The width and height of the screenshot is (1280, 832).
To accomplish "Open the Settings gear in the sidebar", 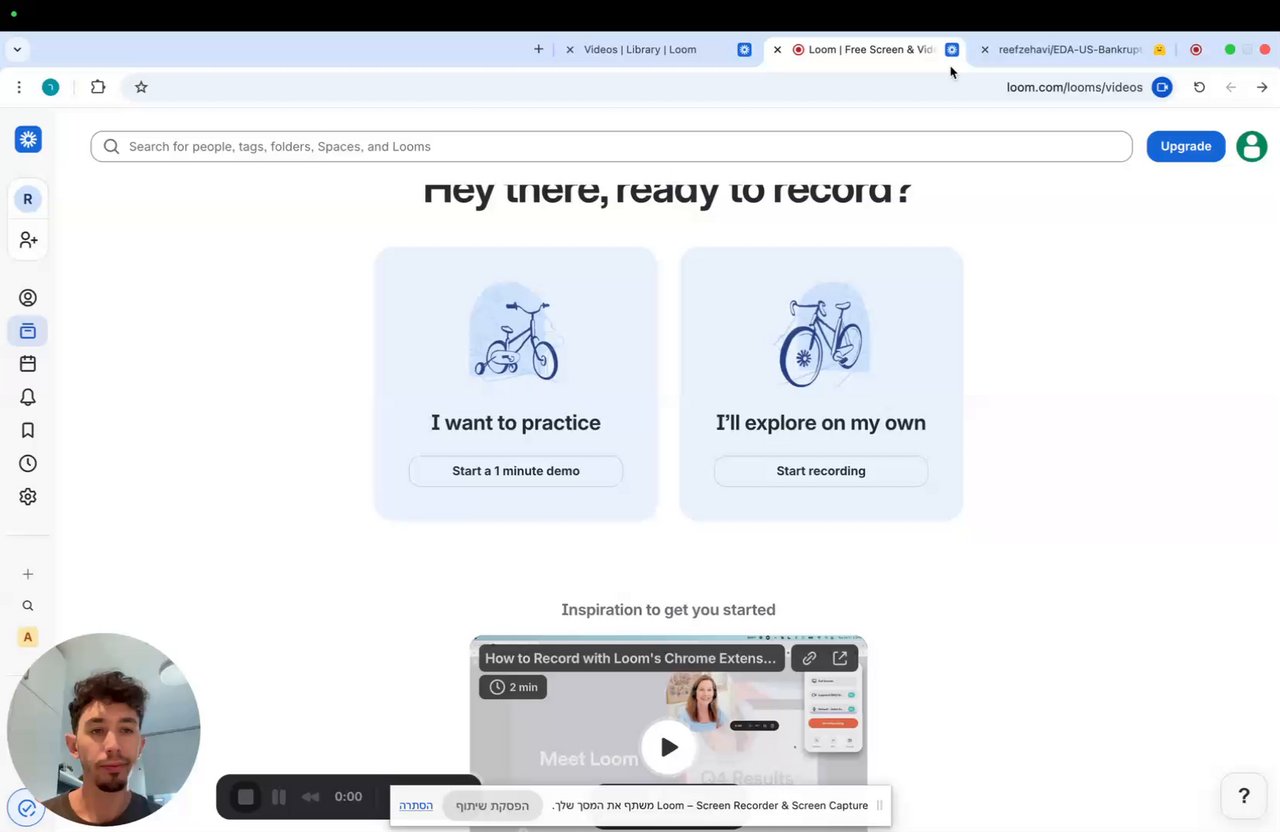I will click(x=28, y=496).
